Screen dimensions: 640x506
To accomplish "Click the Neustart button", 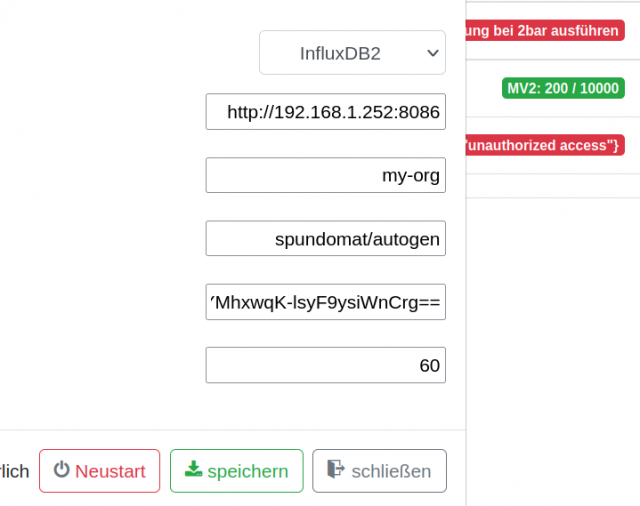I will [100, 471].
